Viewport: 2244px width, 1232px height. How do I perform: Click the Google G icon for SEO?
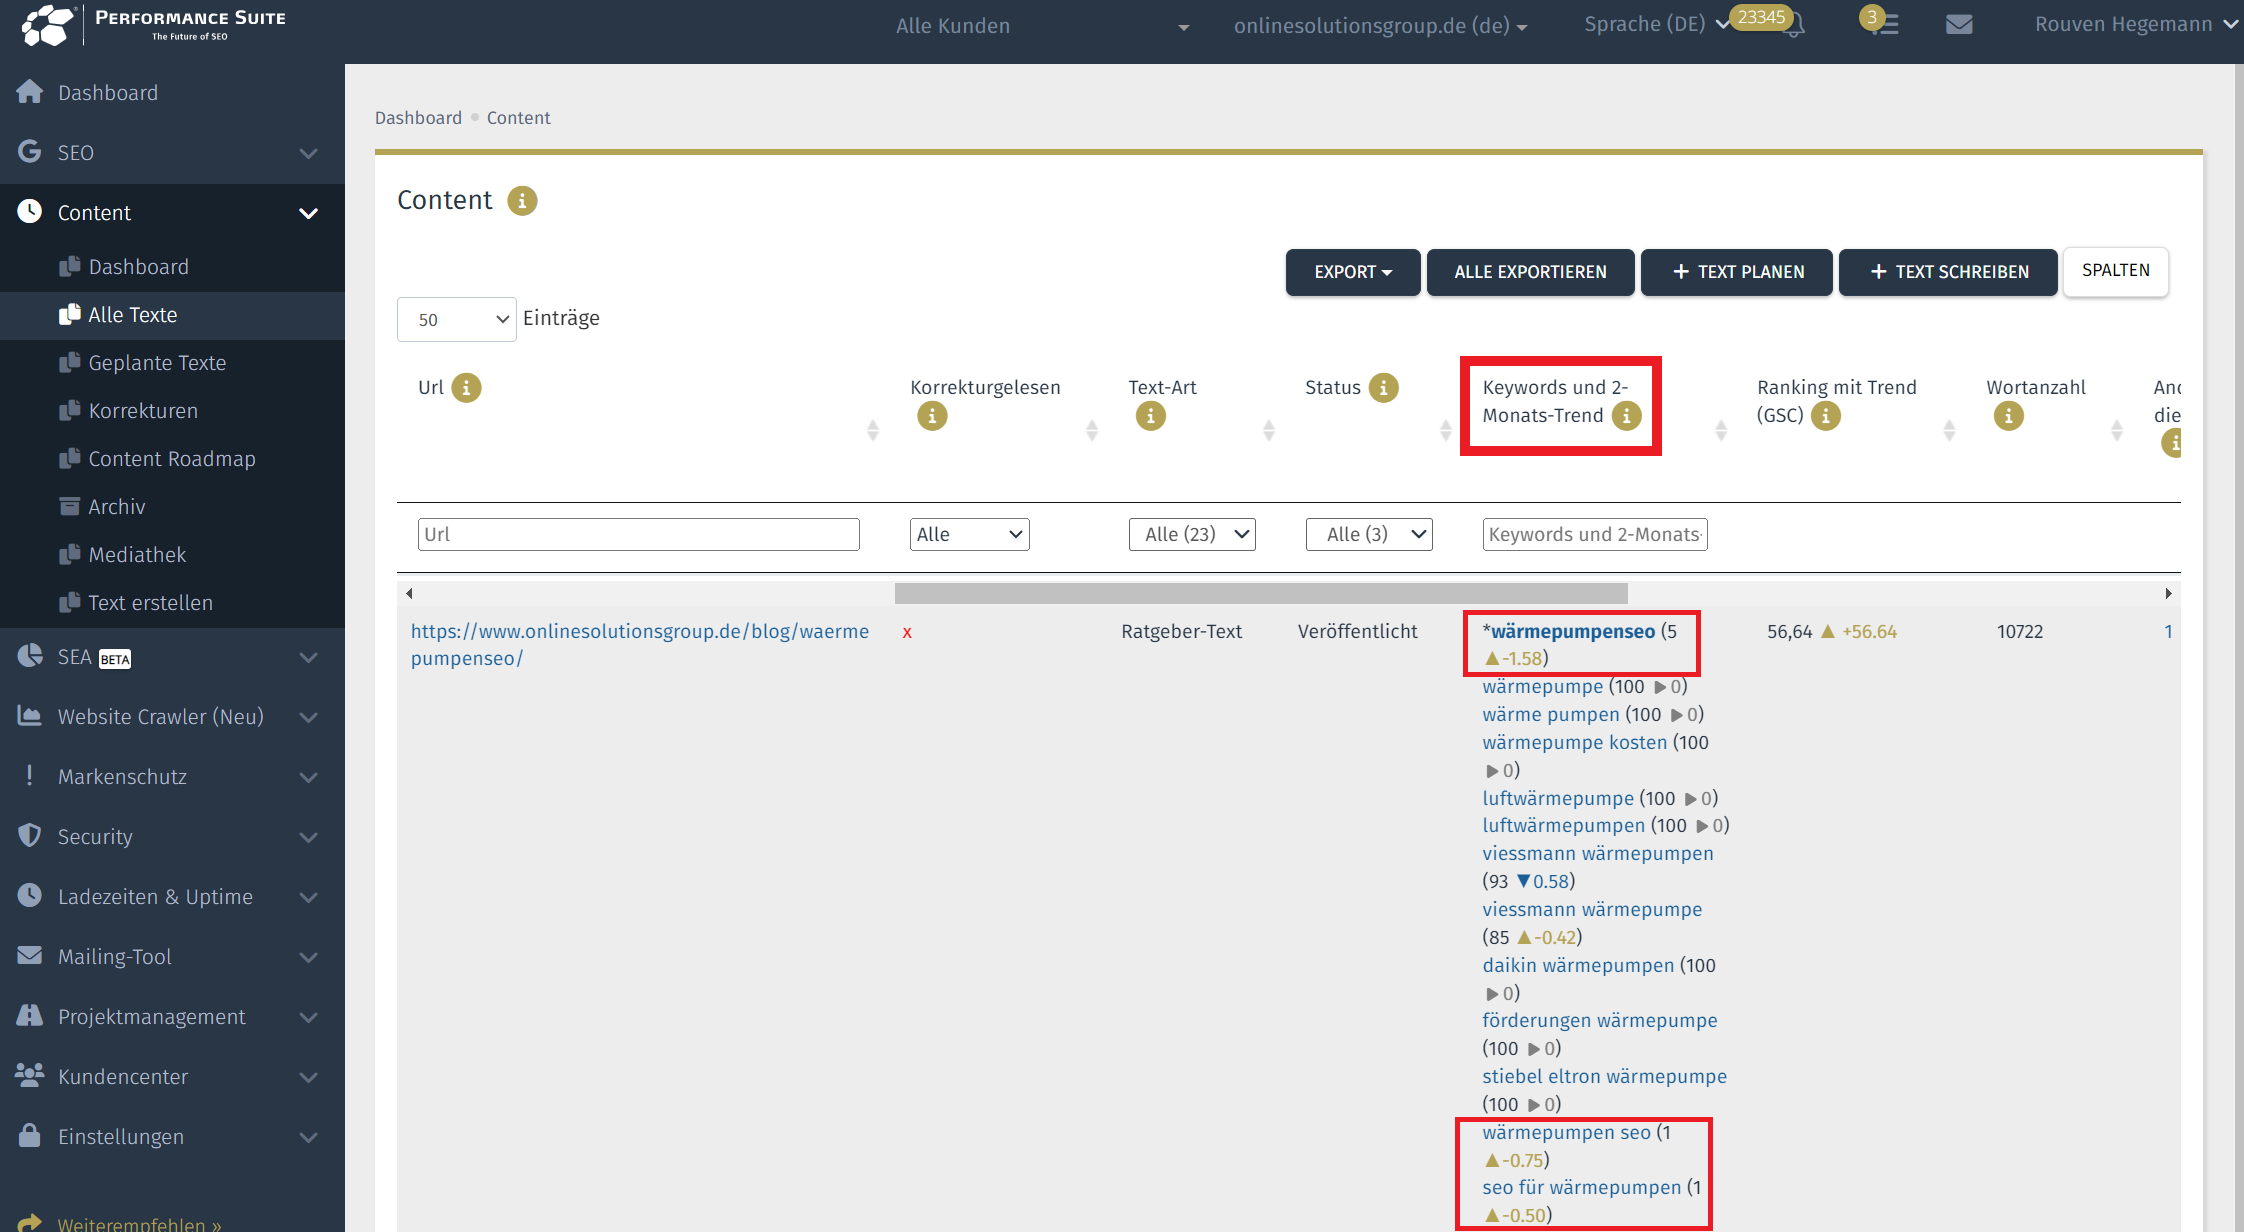pos(30,151)
